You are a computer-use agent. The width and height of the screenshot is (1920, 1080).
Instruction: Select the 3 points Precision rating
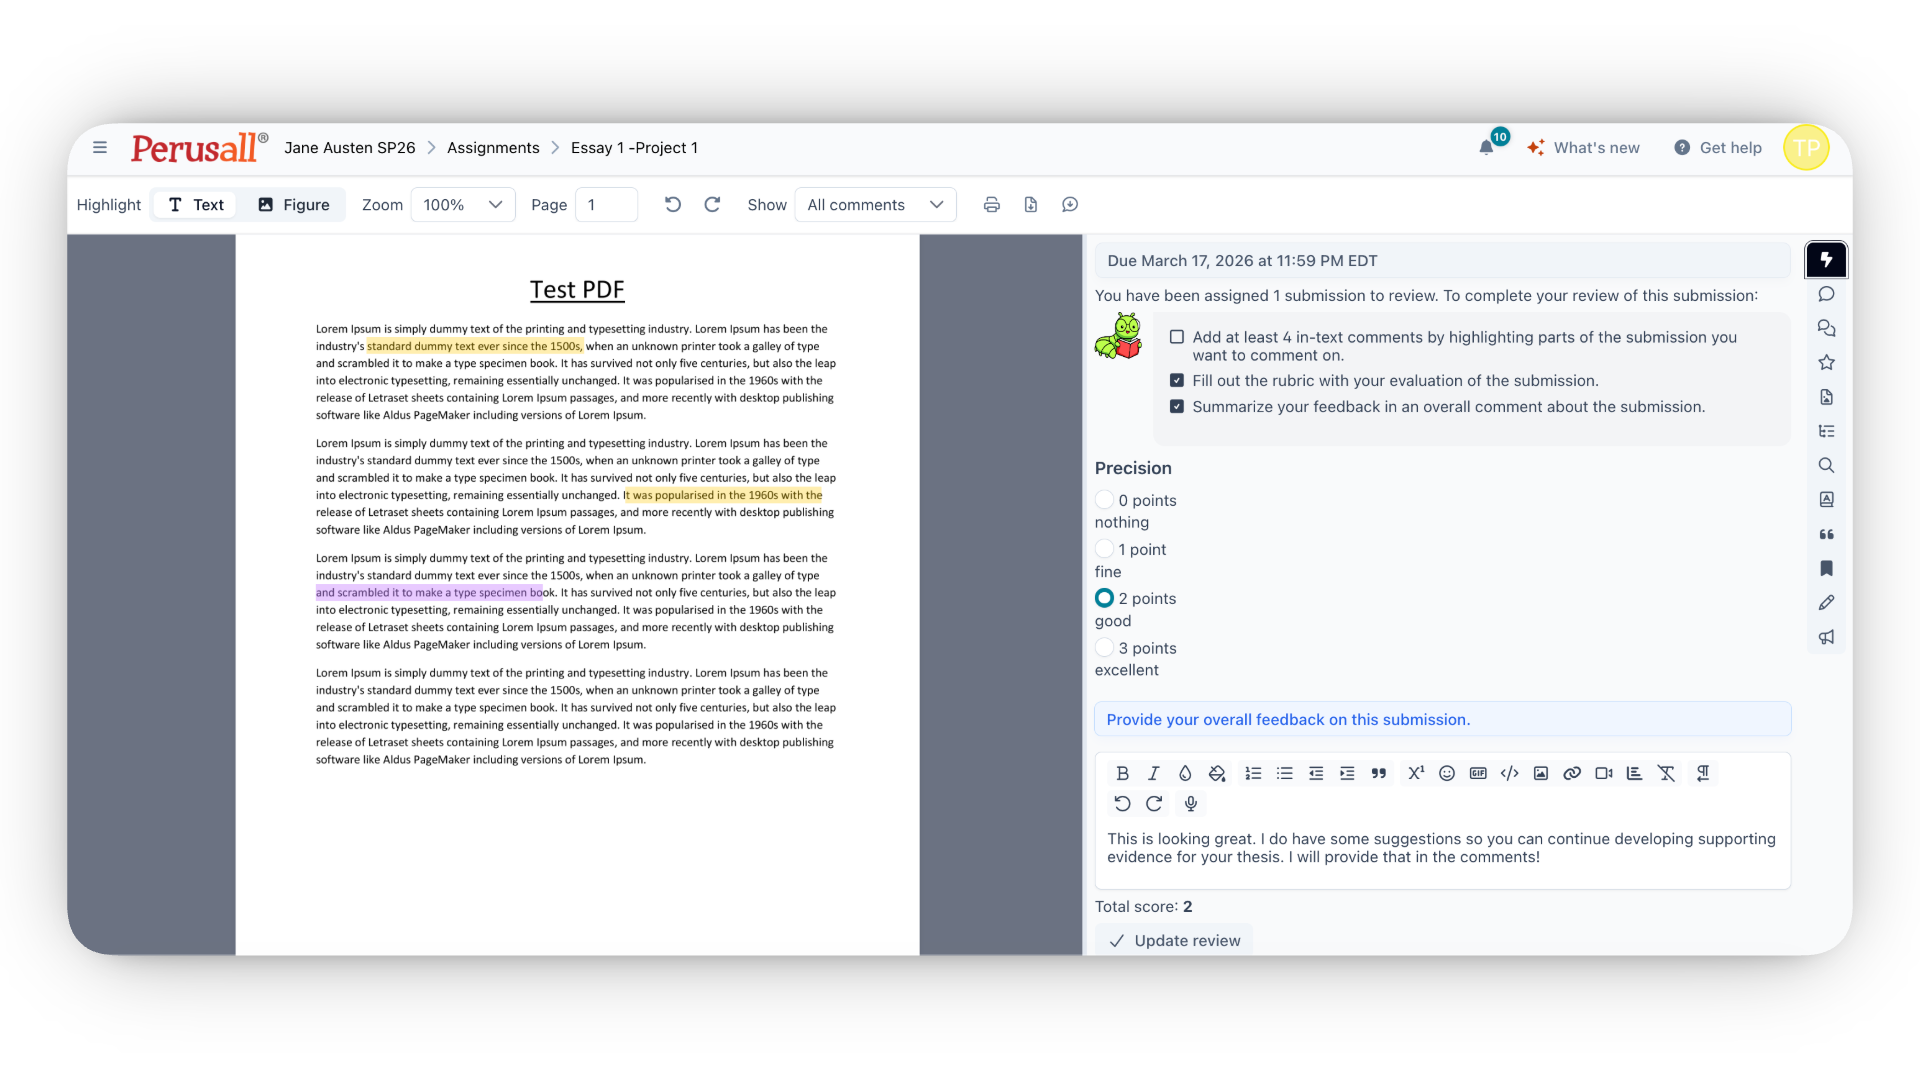pyautogui.click(x=1104, y=648)
